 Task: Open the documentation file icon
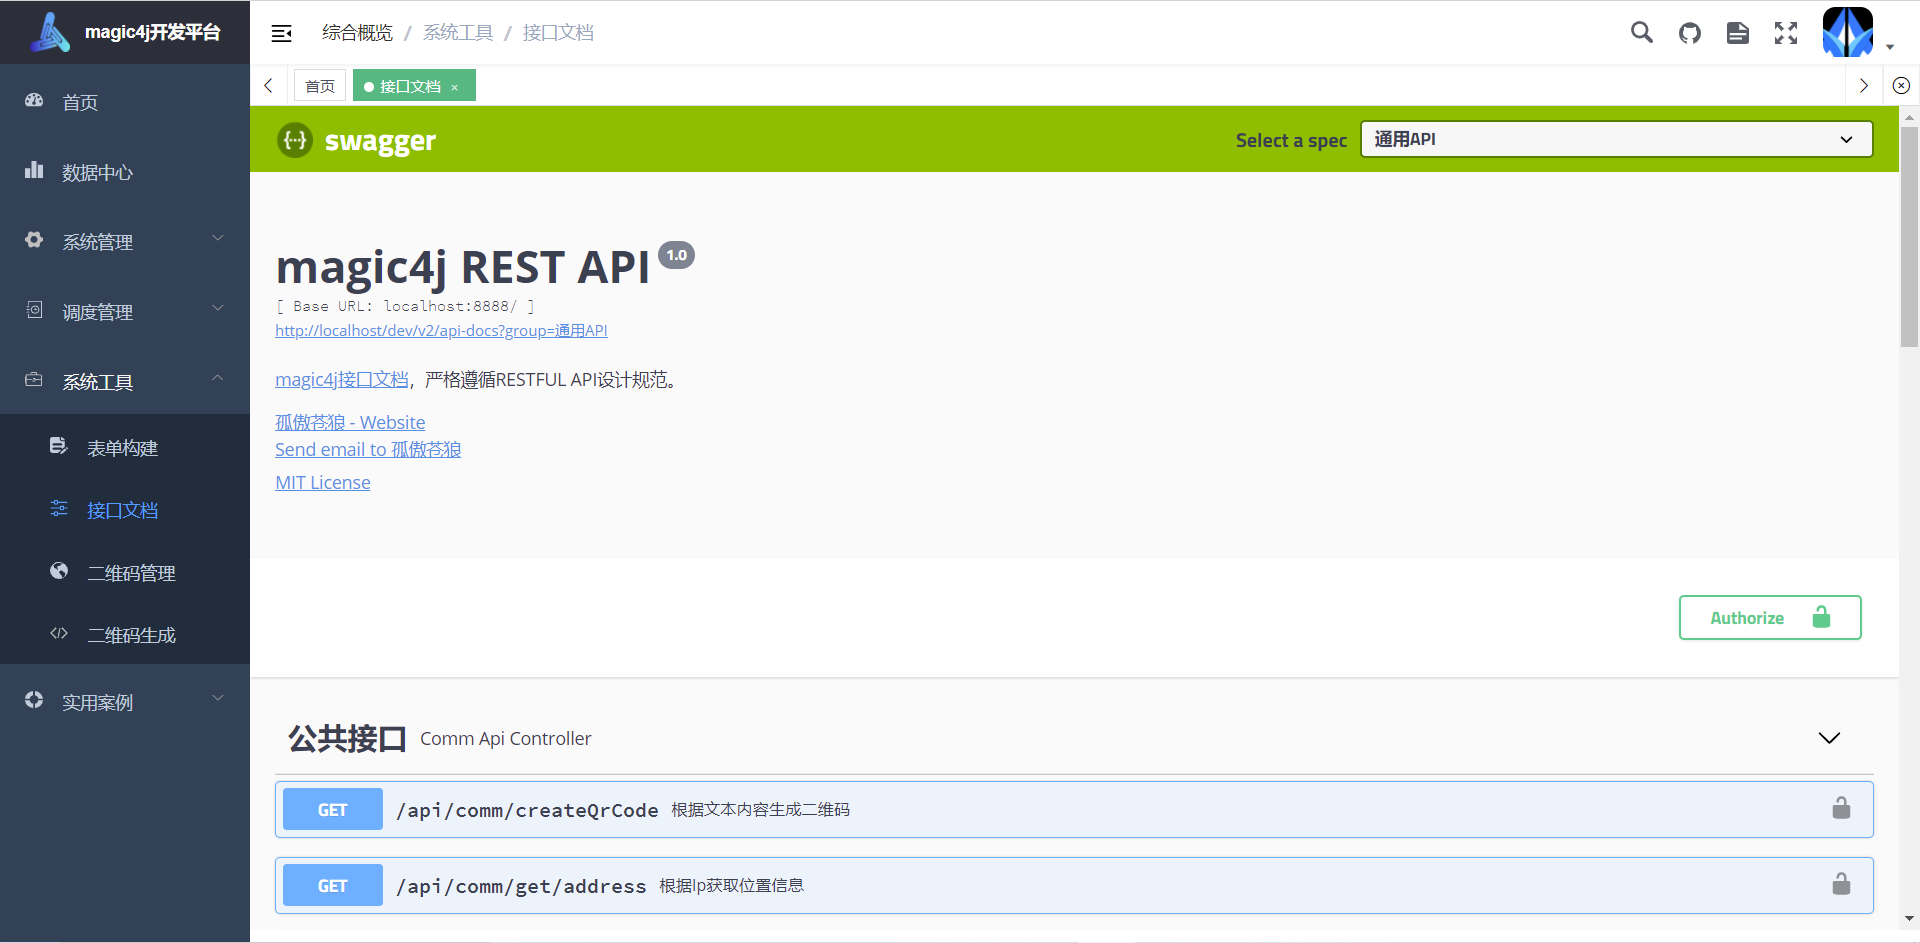tap(1738, 33)
